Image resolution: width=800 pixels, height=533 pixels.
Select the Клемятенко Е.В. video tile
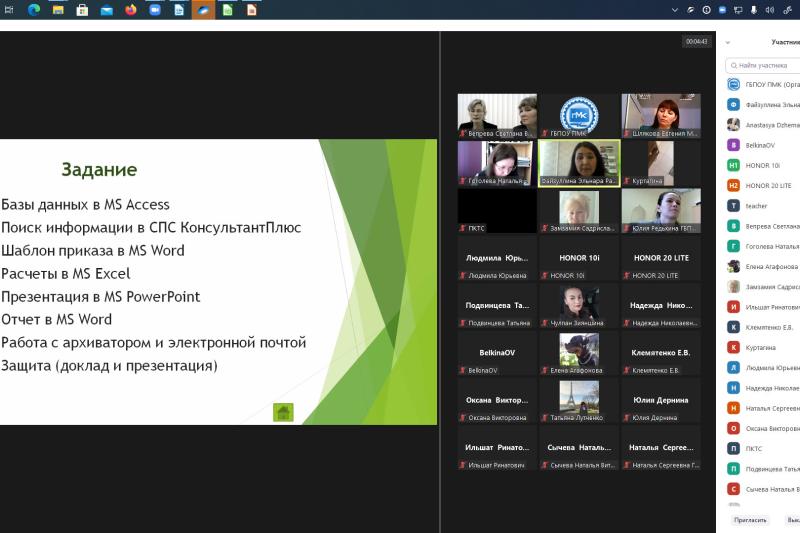coord(661,353)
